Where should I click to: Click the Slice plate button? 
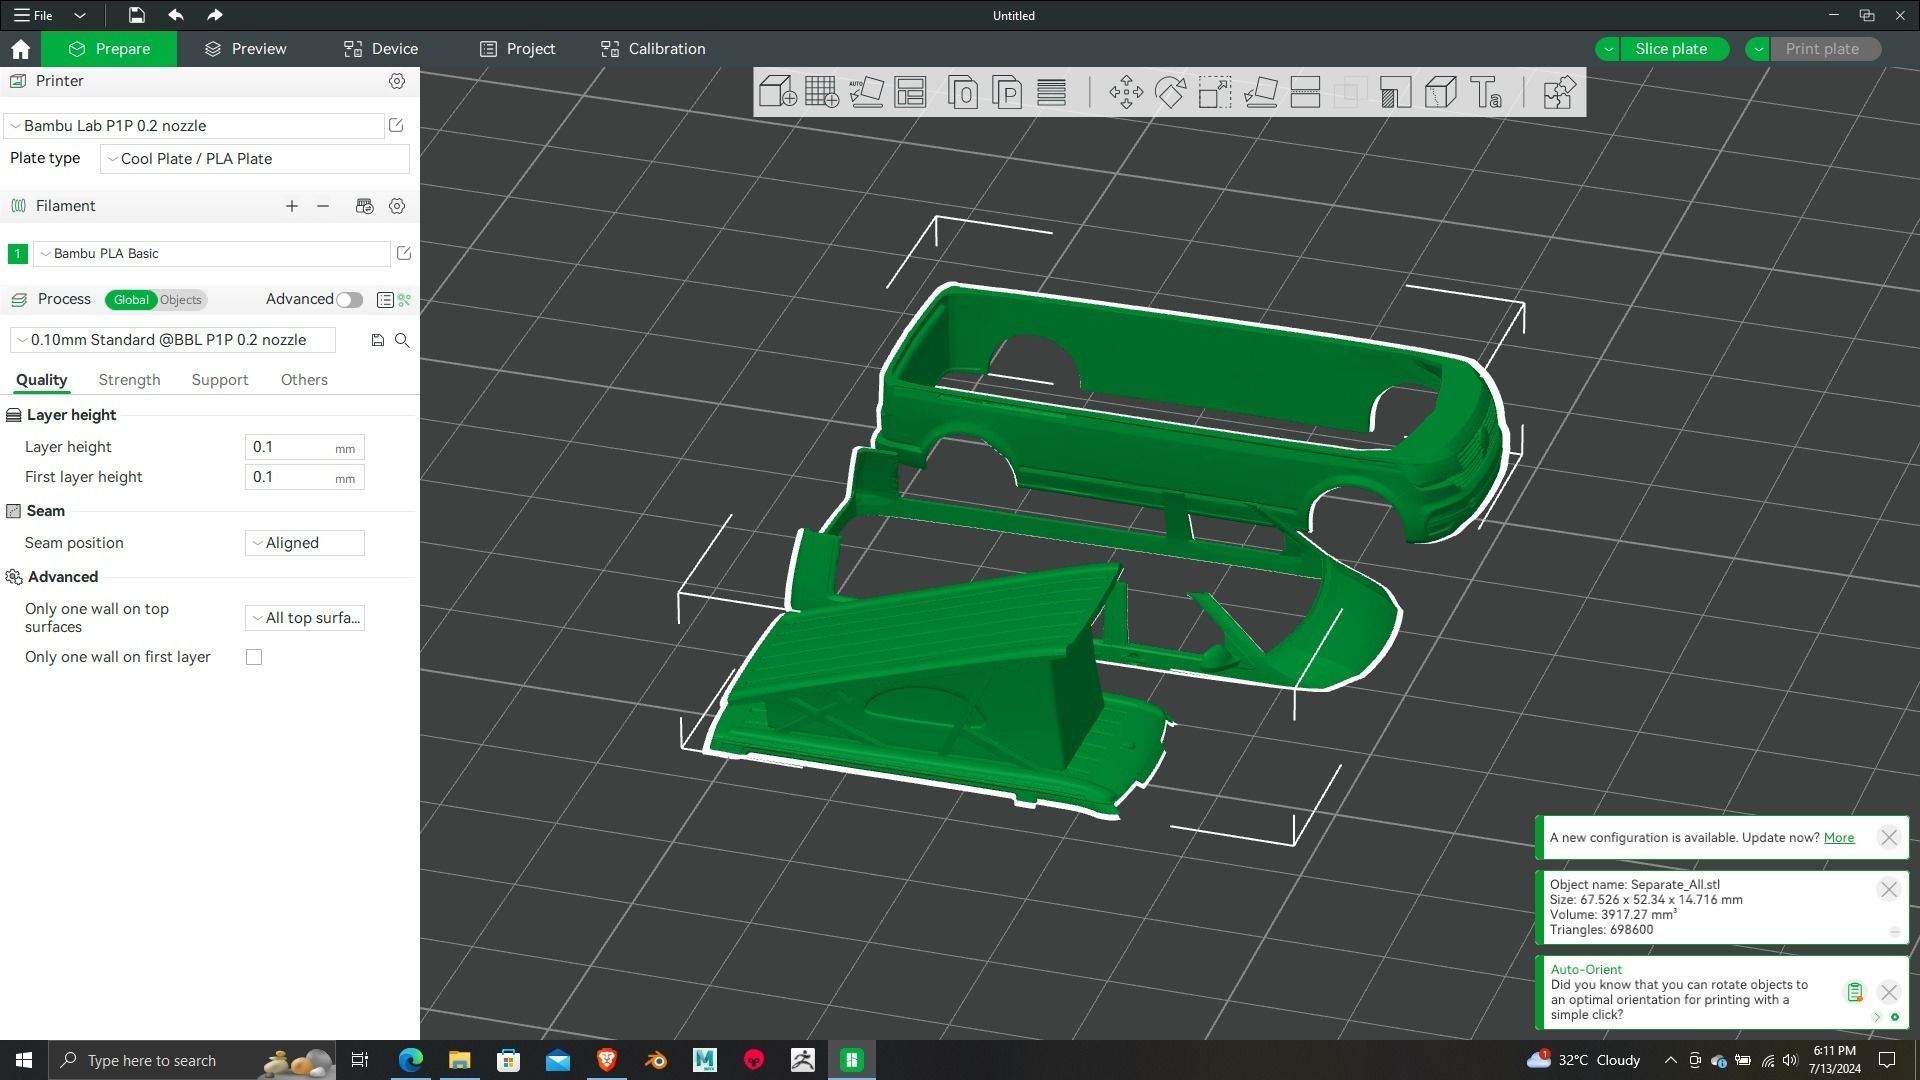tap(1675, 49)
